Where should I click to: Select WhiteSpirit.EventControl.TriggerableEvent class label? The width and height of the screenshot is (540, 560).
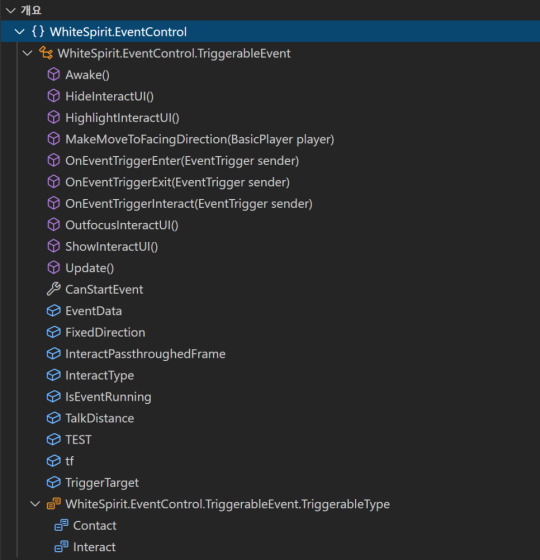point(174,54)
